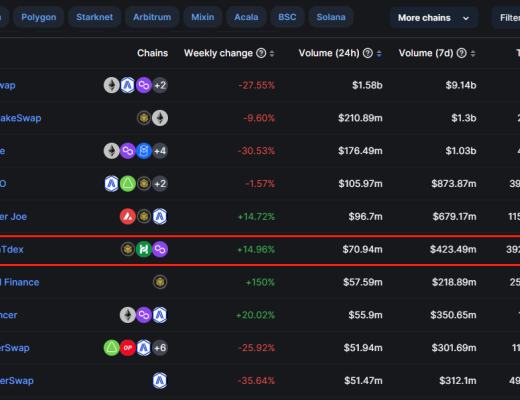
Task: Click Polygon chain icon in the $1.58b row
Action: (x=144, y=85)
